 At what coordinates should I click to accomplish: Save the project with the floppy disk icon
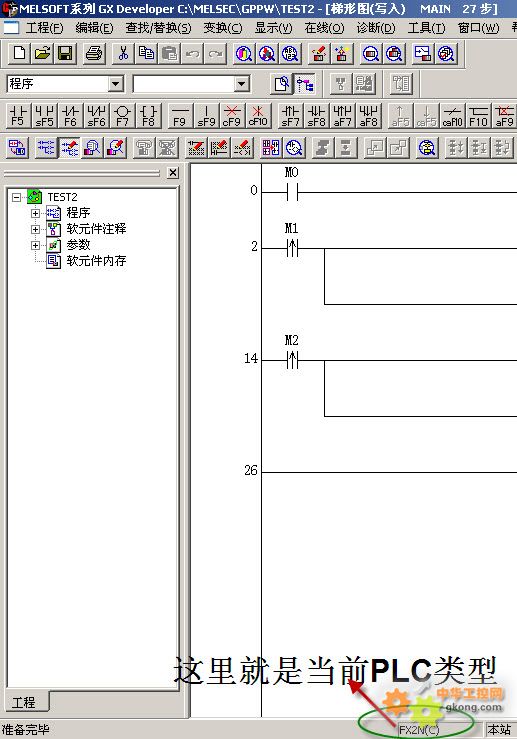click(x=65, y=53)
